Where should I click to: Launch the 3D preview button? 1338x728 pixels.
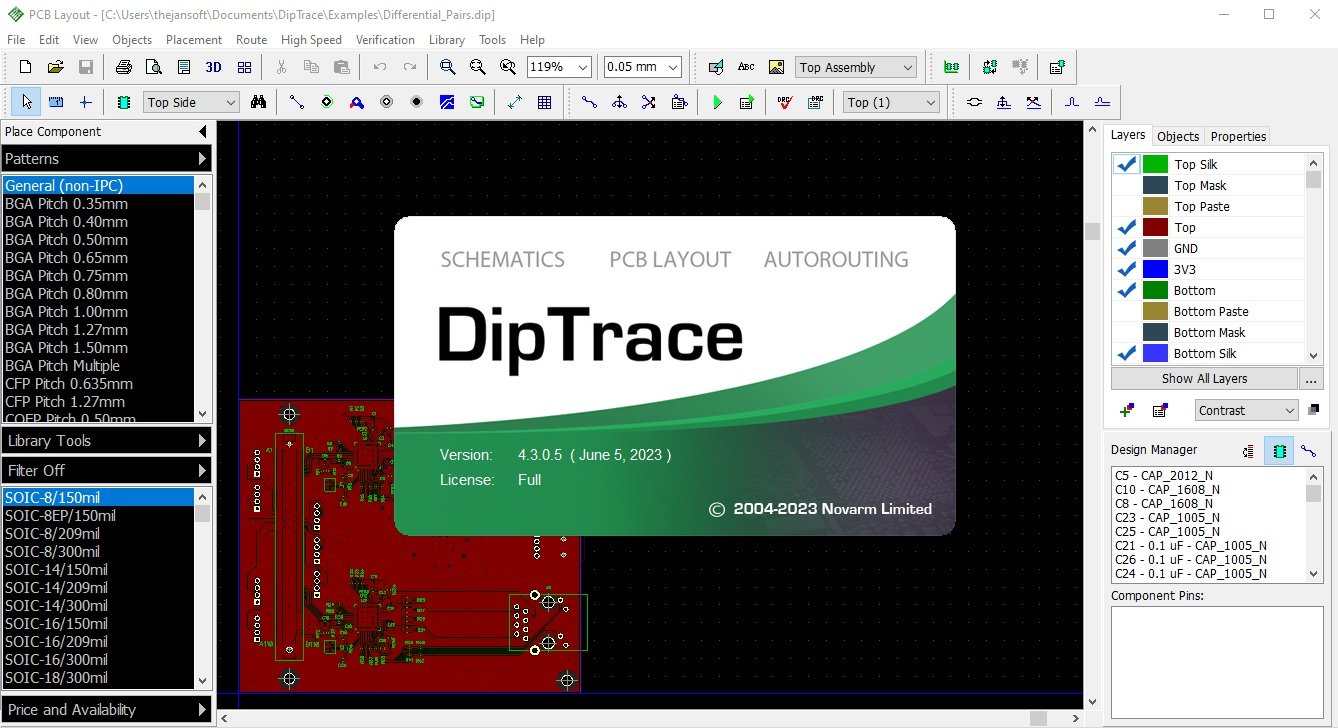pyautogui.click(x=214, y=67)
